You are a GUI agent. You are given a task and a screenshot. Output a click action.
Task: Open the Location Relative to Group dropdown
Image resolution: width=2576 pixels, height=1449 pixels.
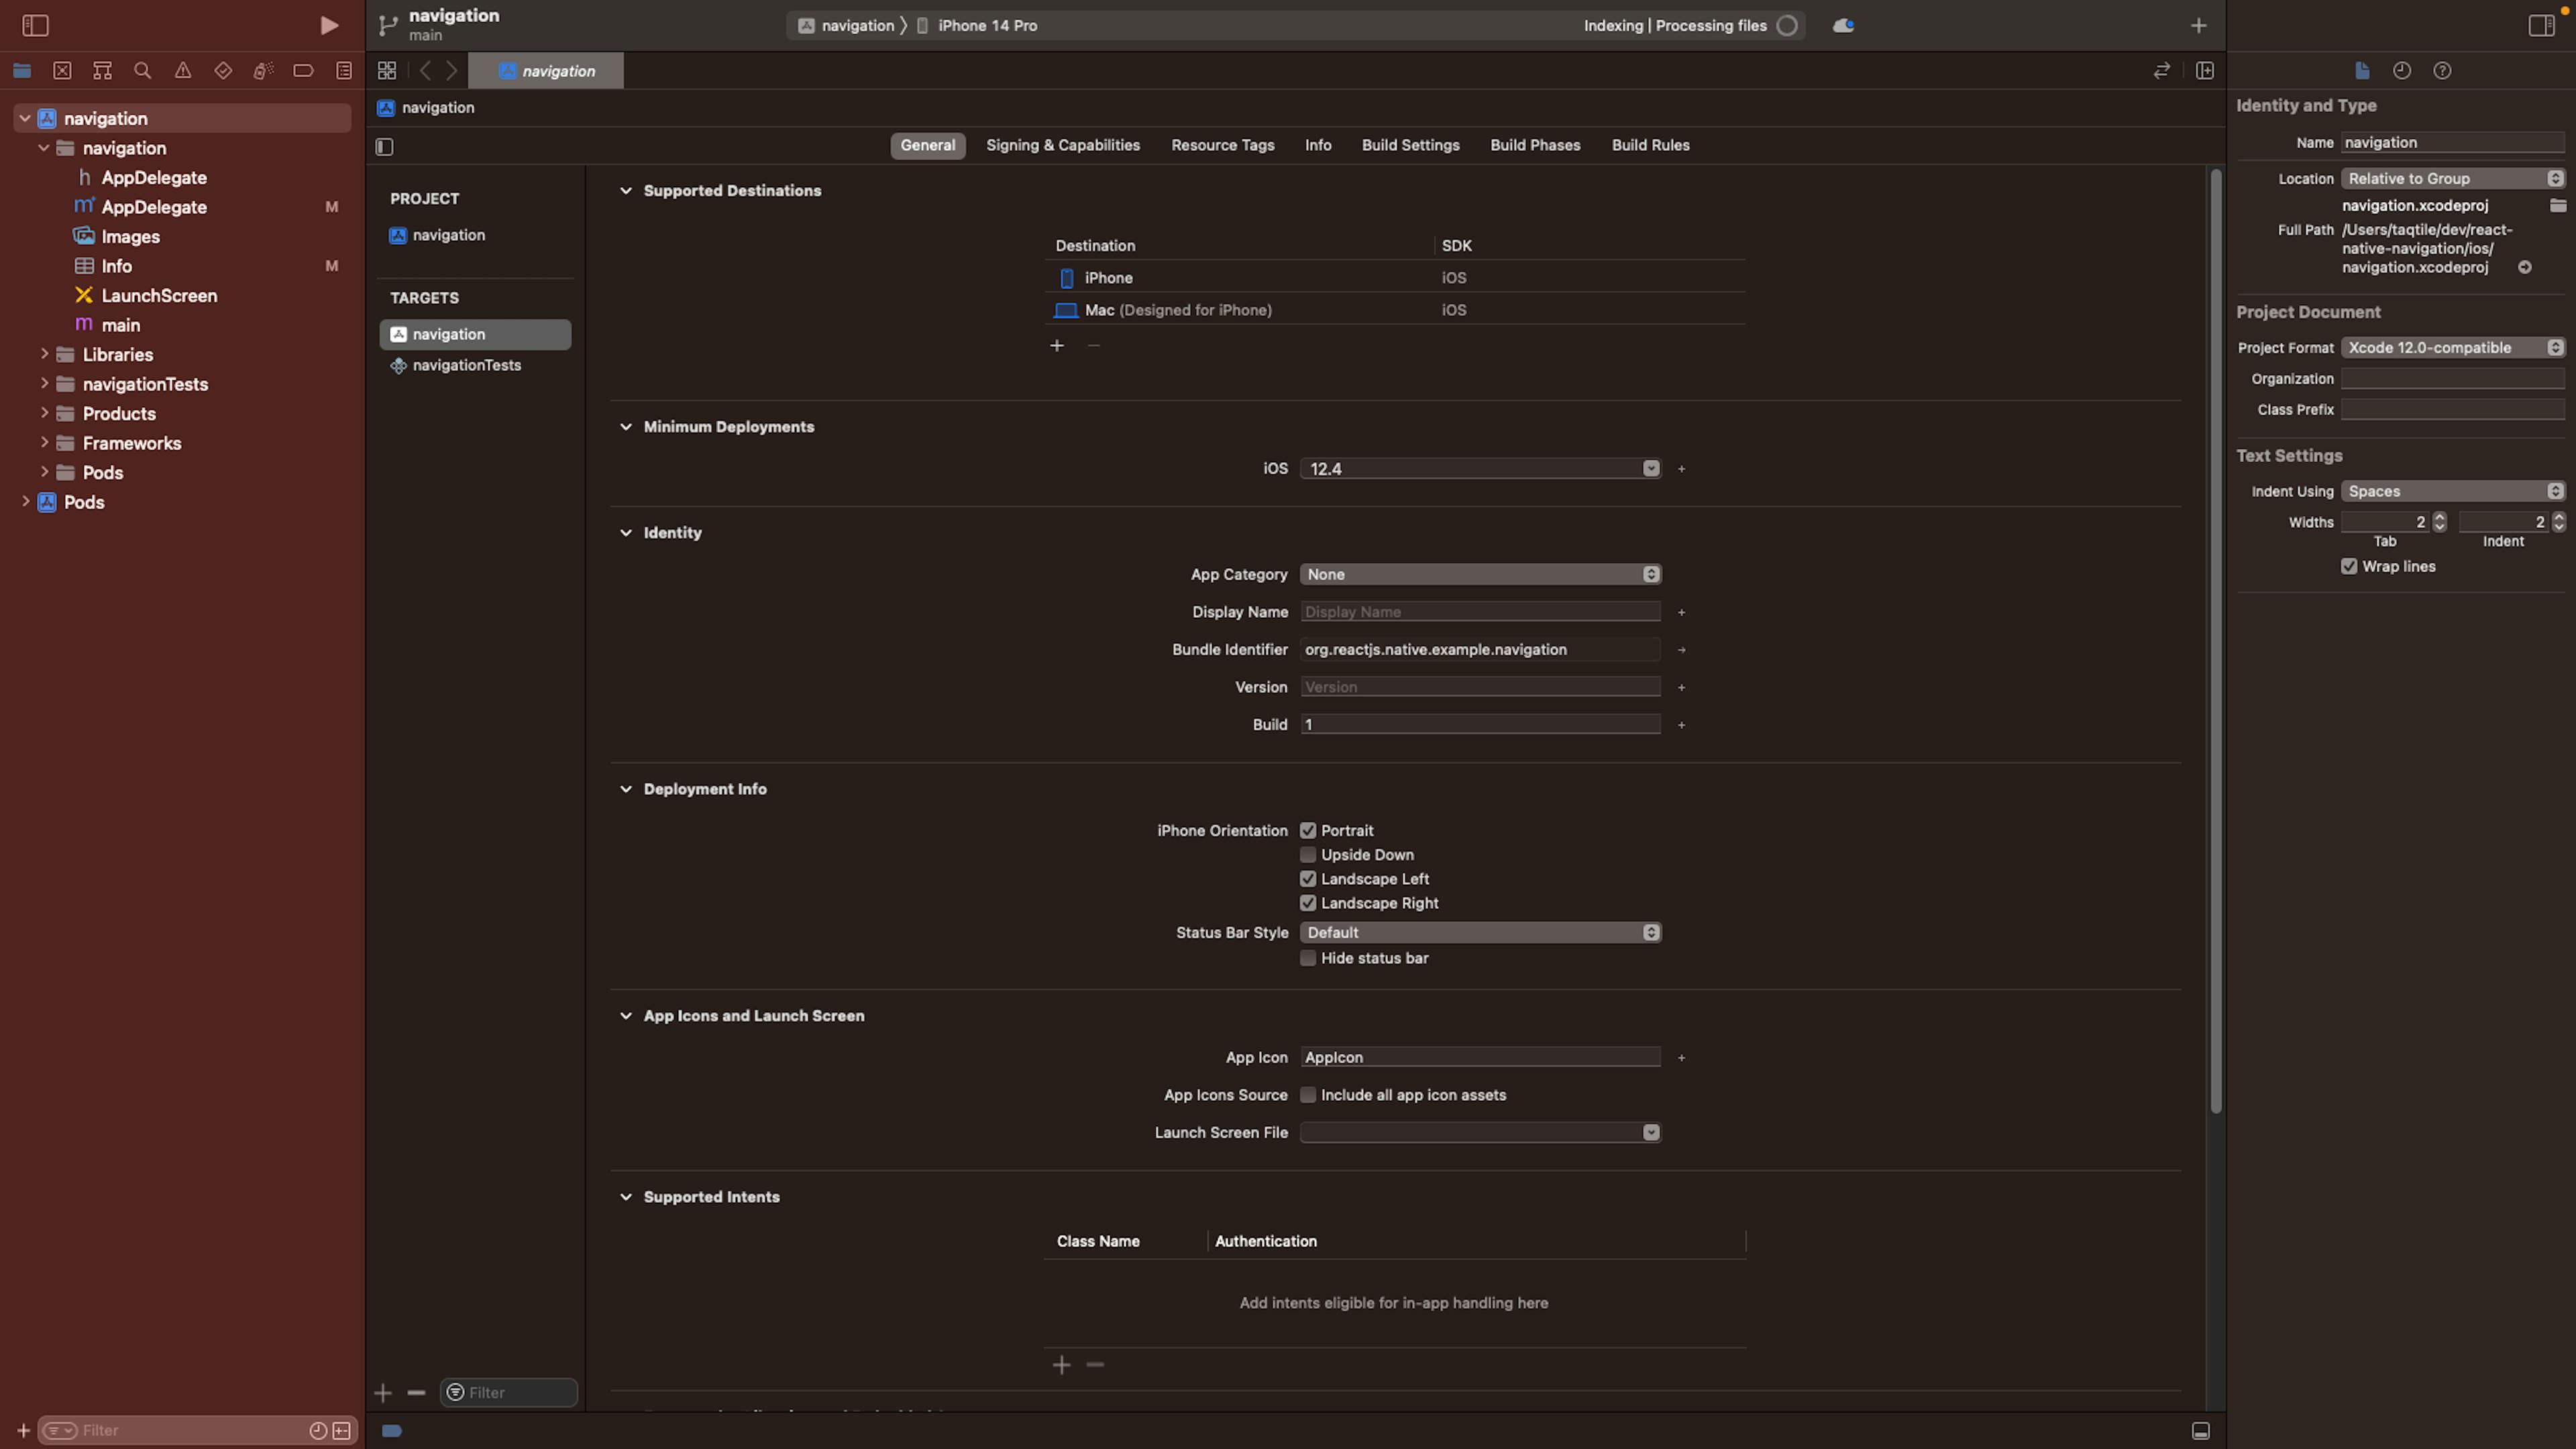[2452, 178]
